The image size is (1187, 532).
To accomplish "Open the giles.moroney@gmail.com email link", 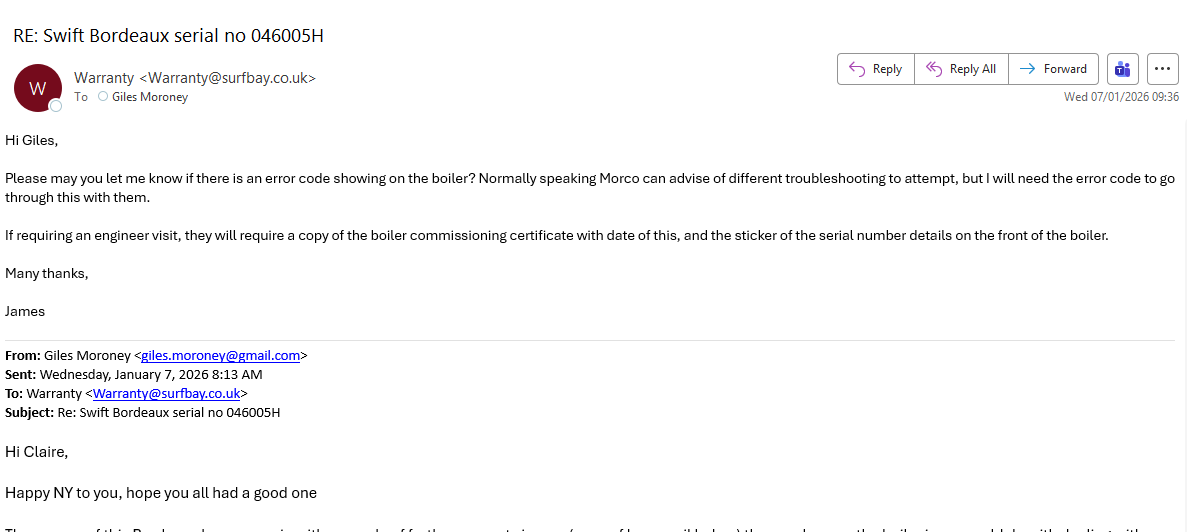I will pos(220,355).
